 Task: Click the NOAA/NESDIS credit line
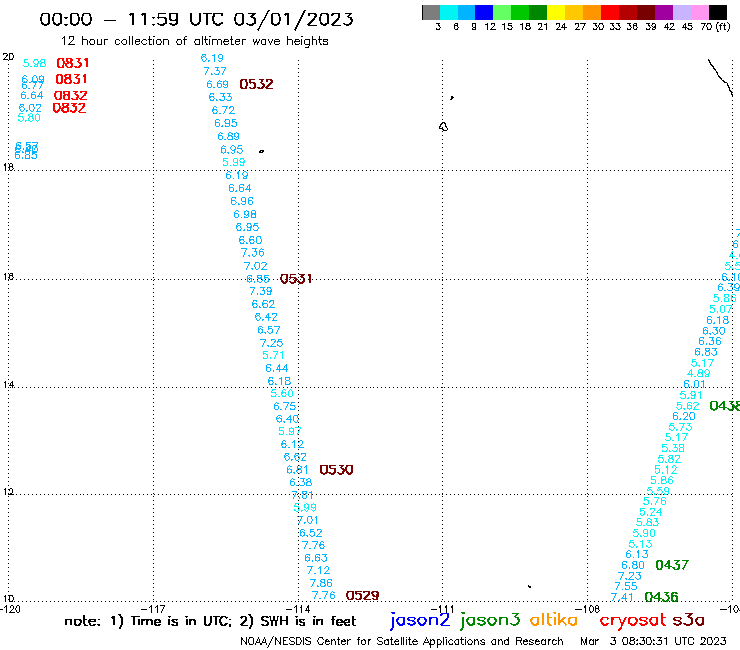coord(402,642)
